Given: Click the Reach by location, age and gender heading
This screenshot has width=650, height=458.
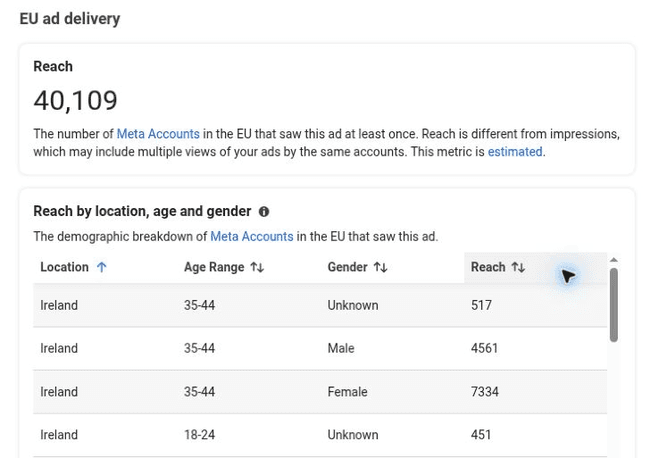Looking at the screenshot, I should point(142,211).
